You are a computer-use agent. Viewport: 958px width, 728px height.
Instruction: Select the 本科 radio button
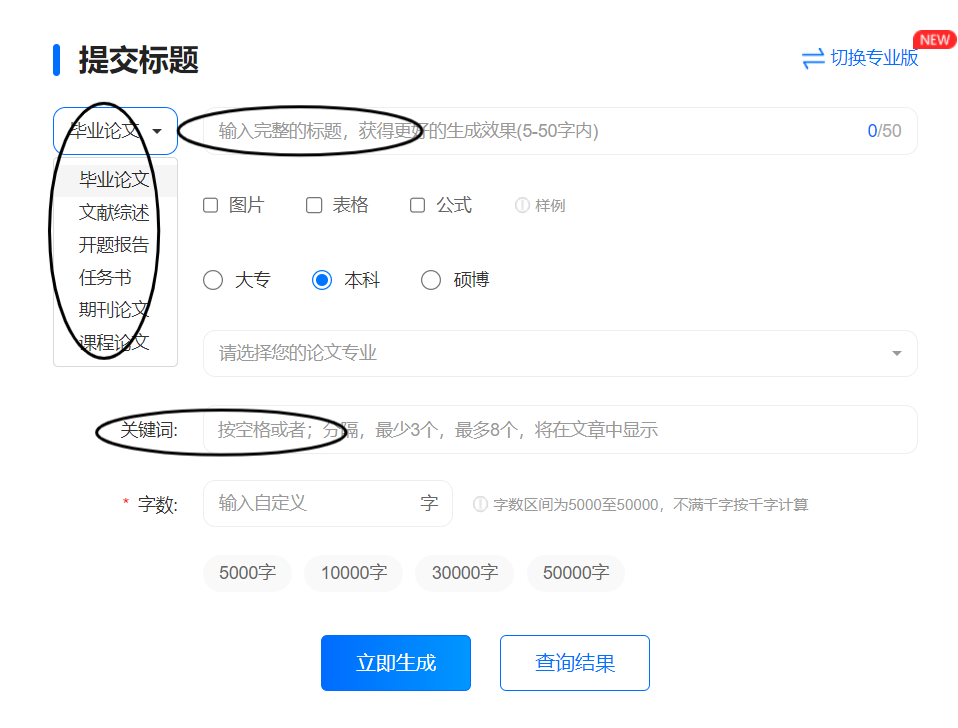322,280
